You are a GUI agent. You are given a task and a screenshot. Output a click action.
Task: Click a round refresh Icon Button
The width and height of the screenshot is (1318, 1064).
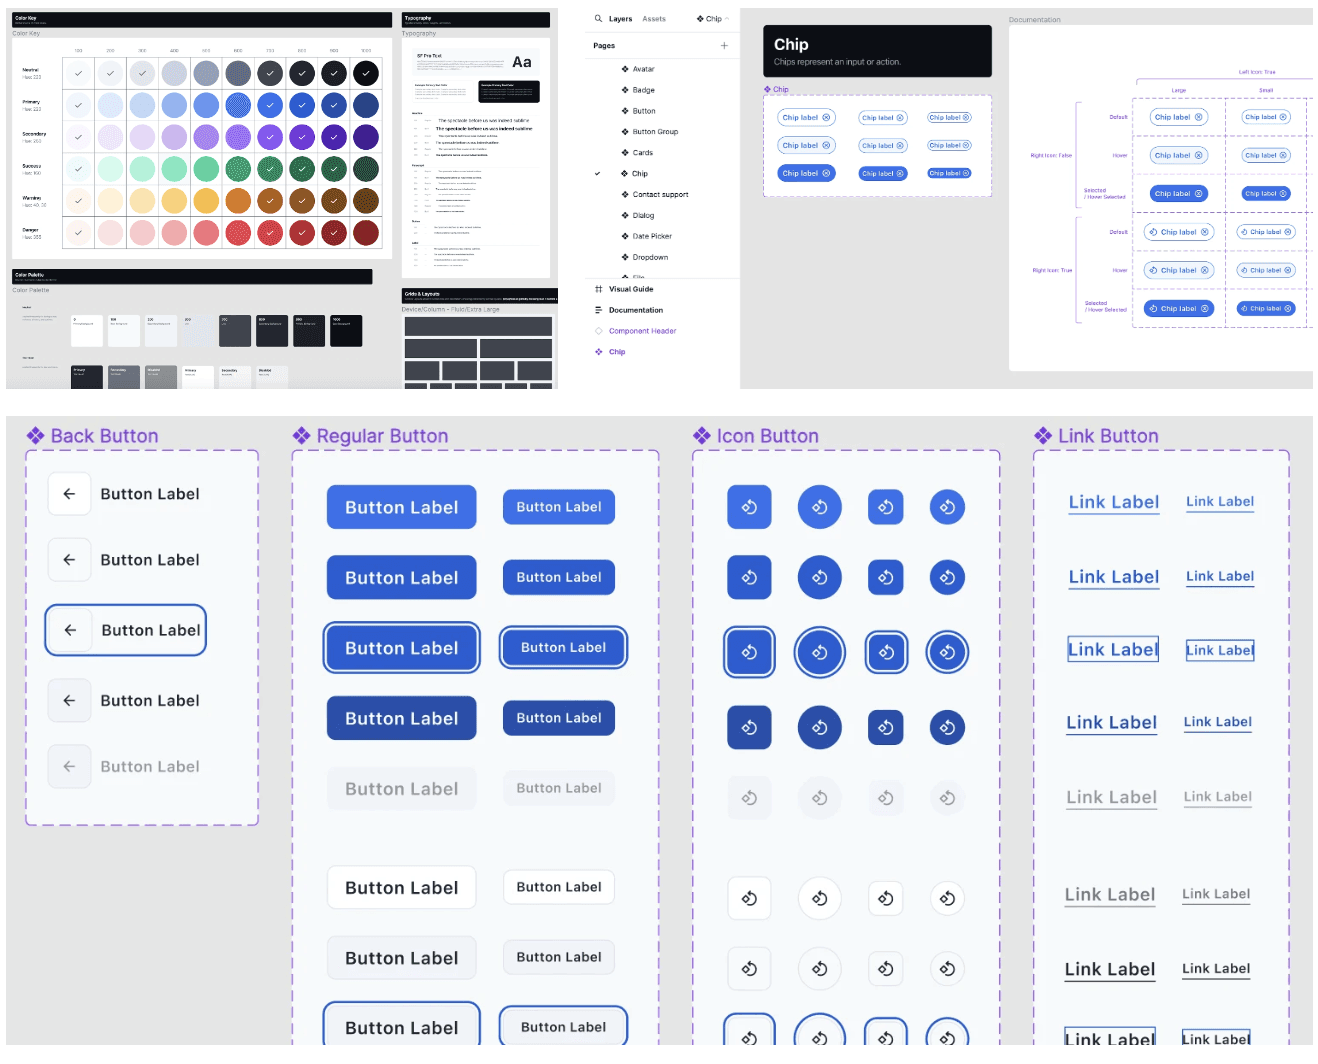tap(819, 507)
